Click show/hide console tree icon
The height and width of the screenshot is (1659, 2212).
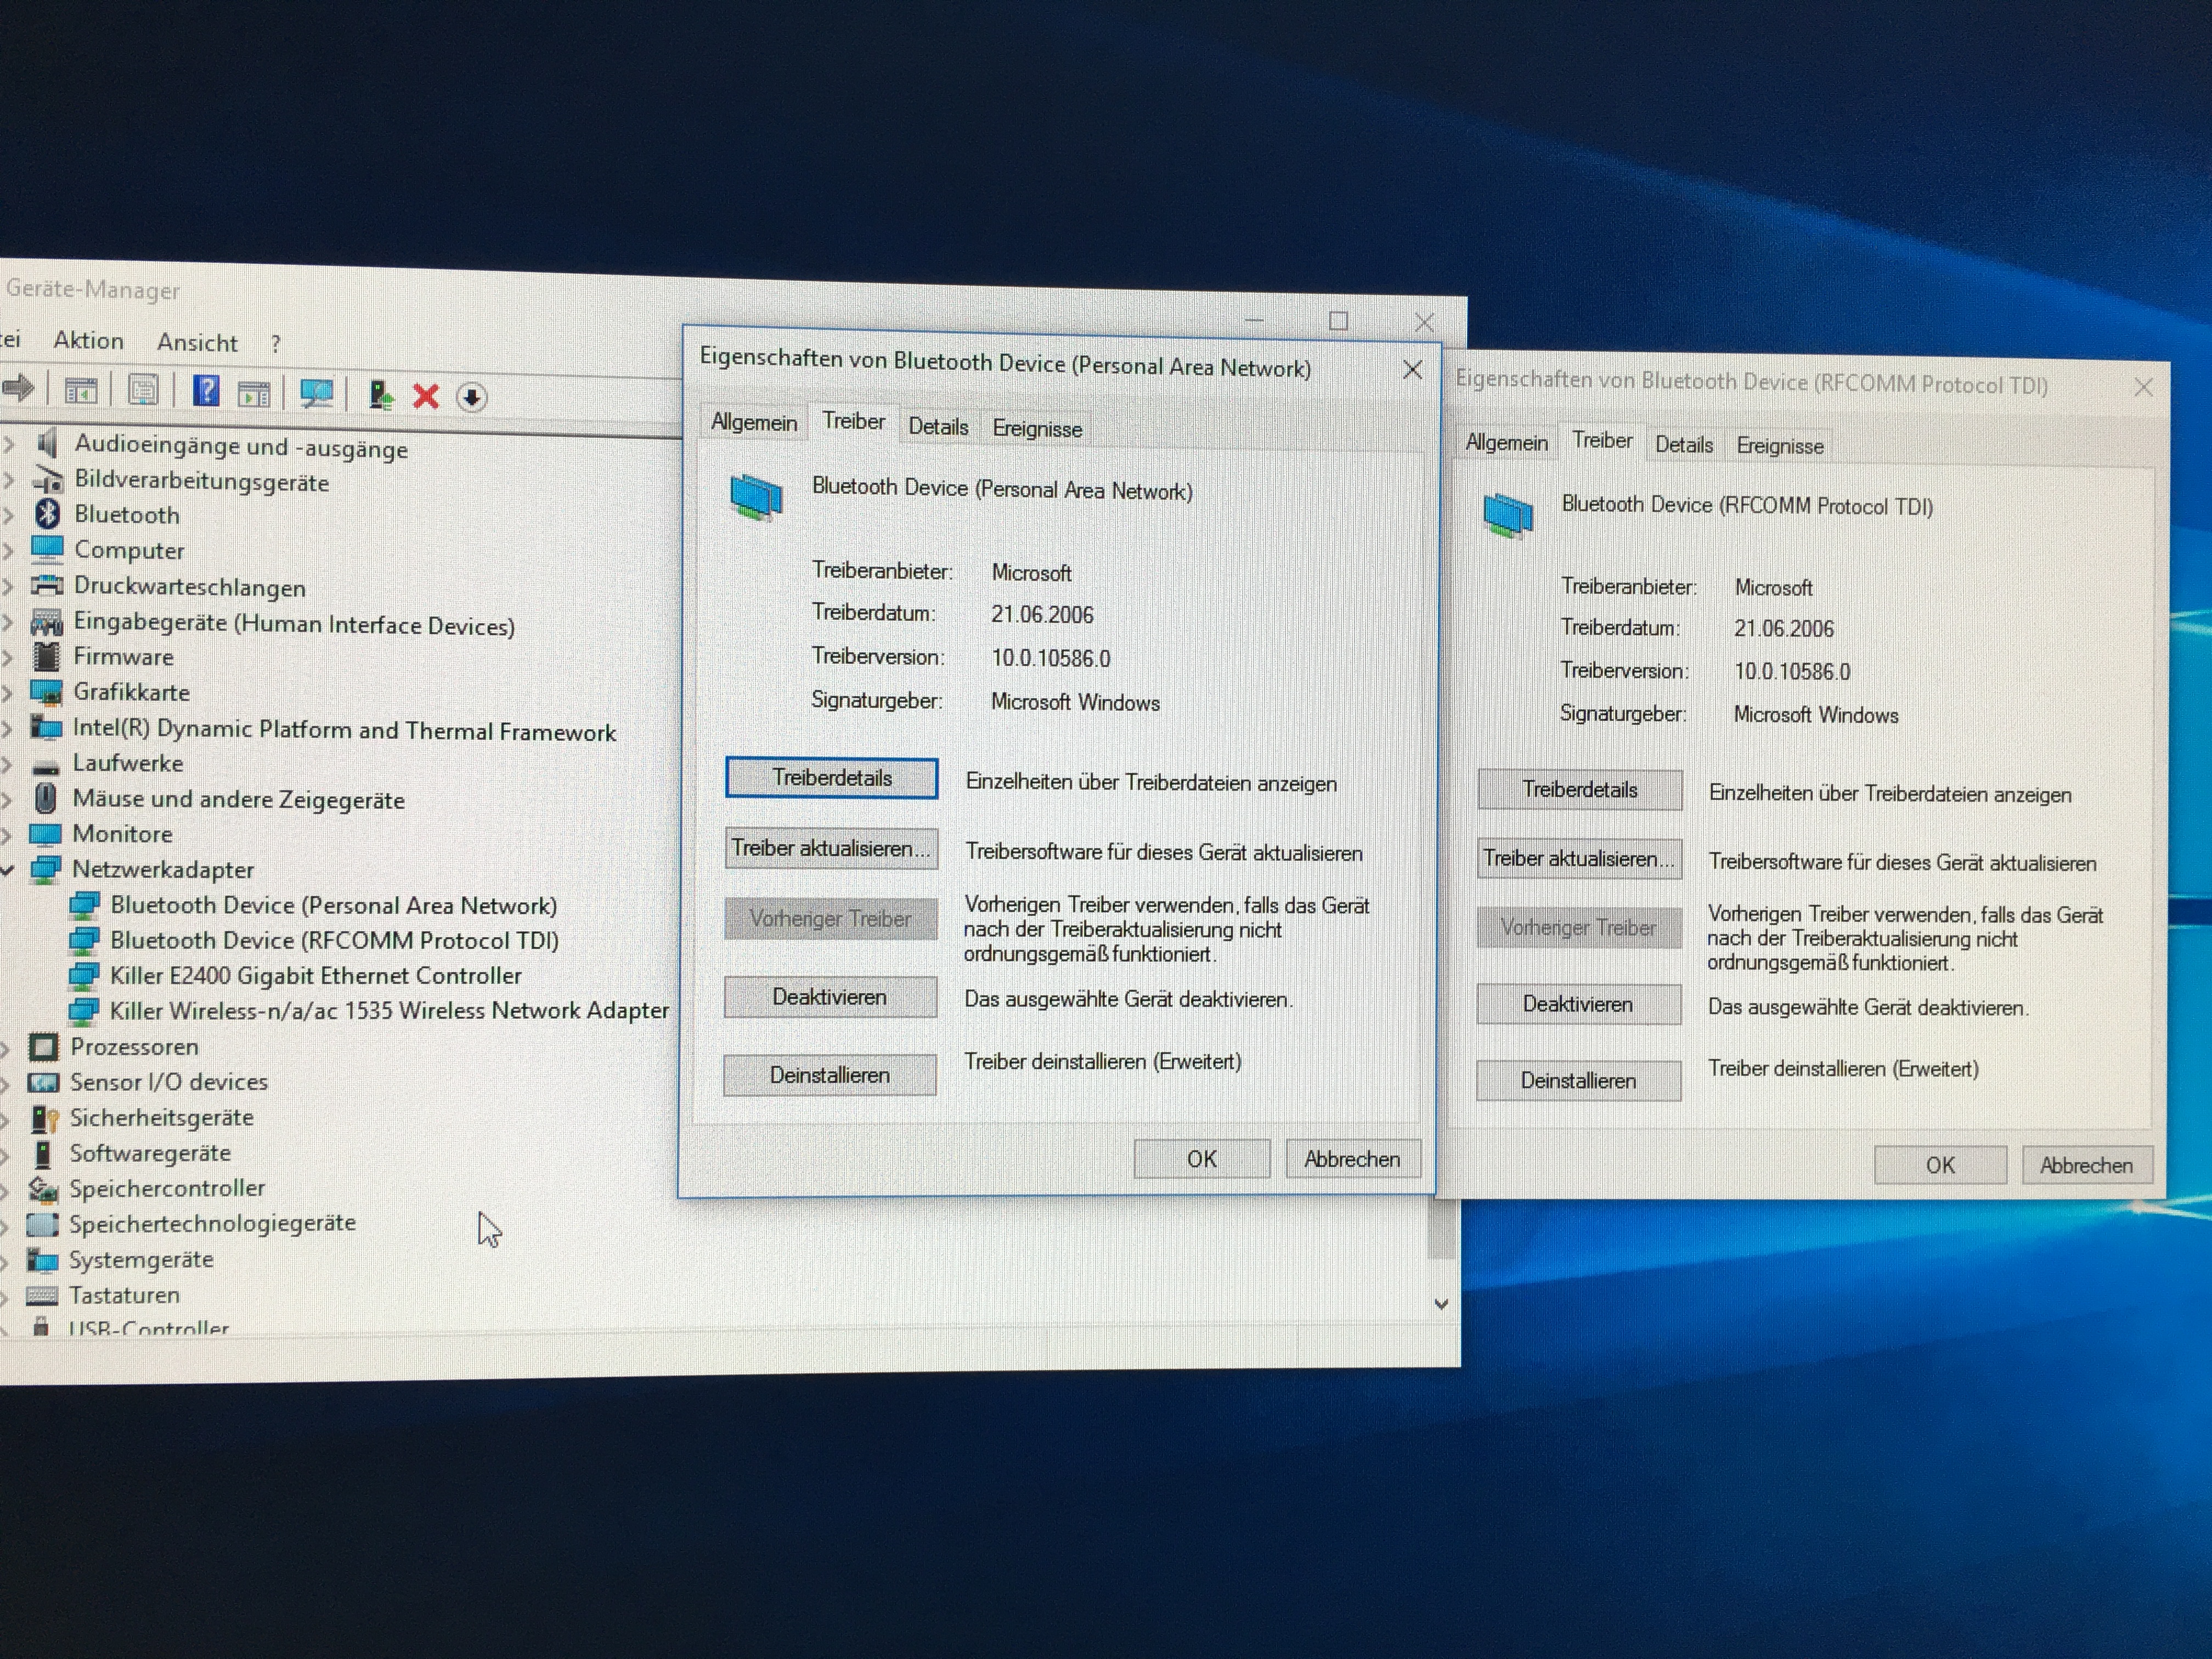(80, 390)
